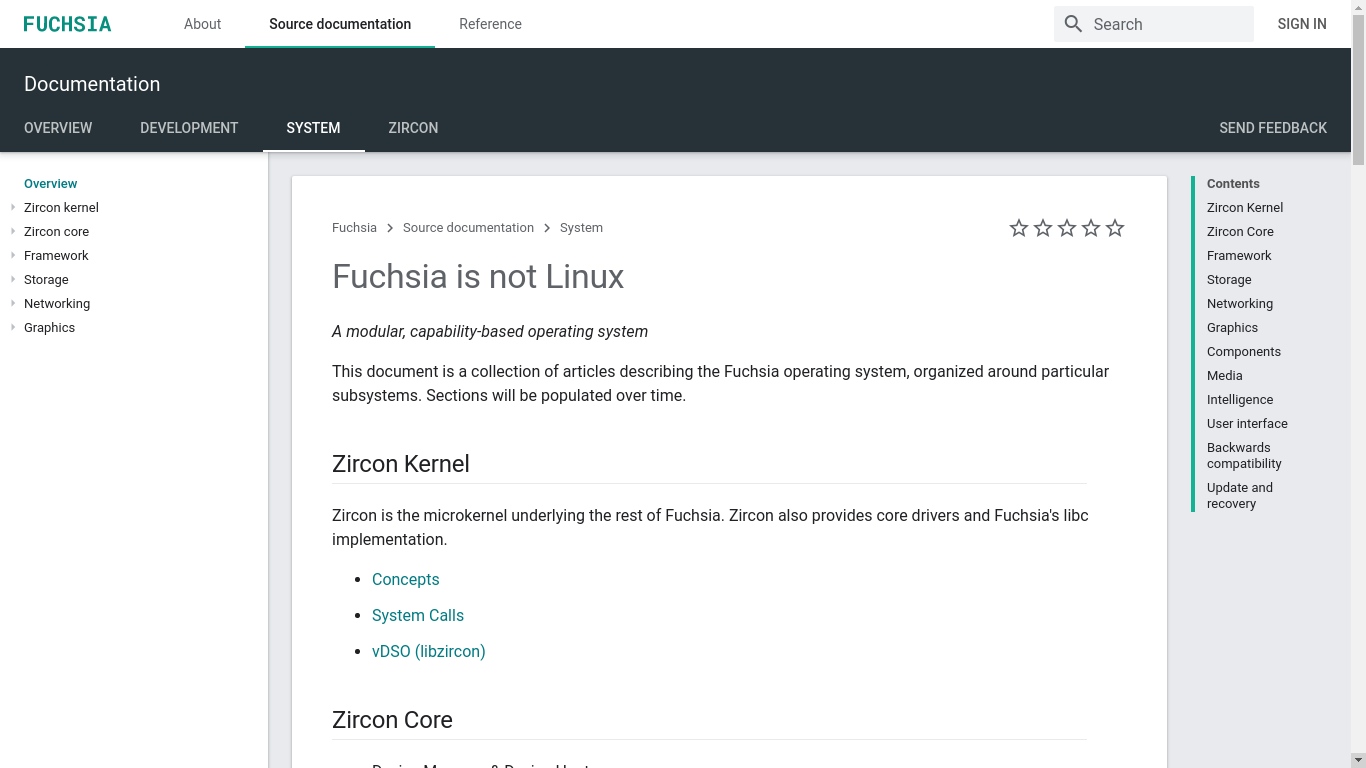The height and width of the screenshot is (768, 1366).
Task: Jump to Graphics in Contents
Action: [1232, 328]
